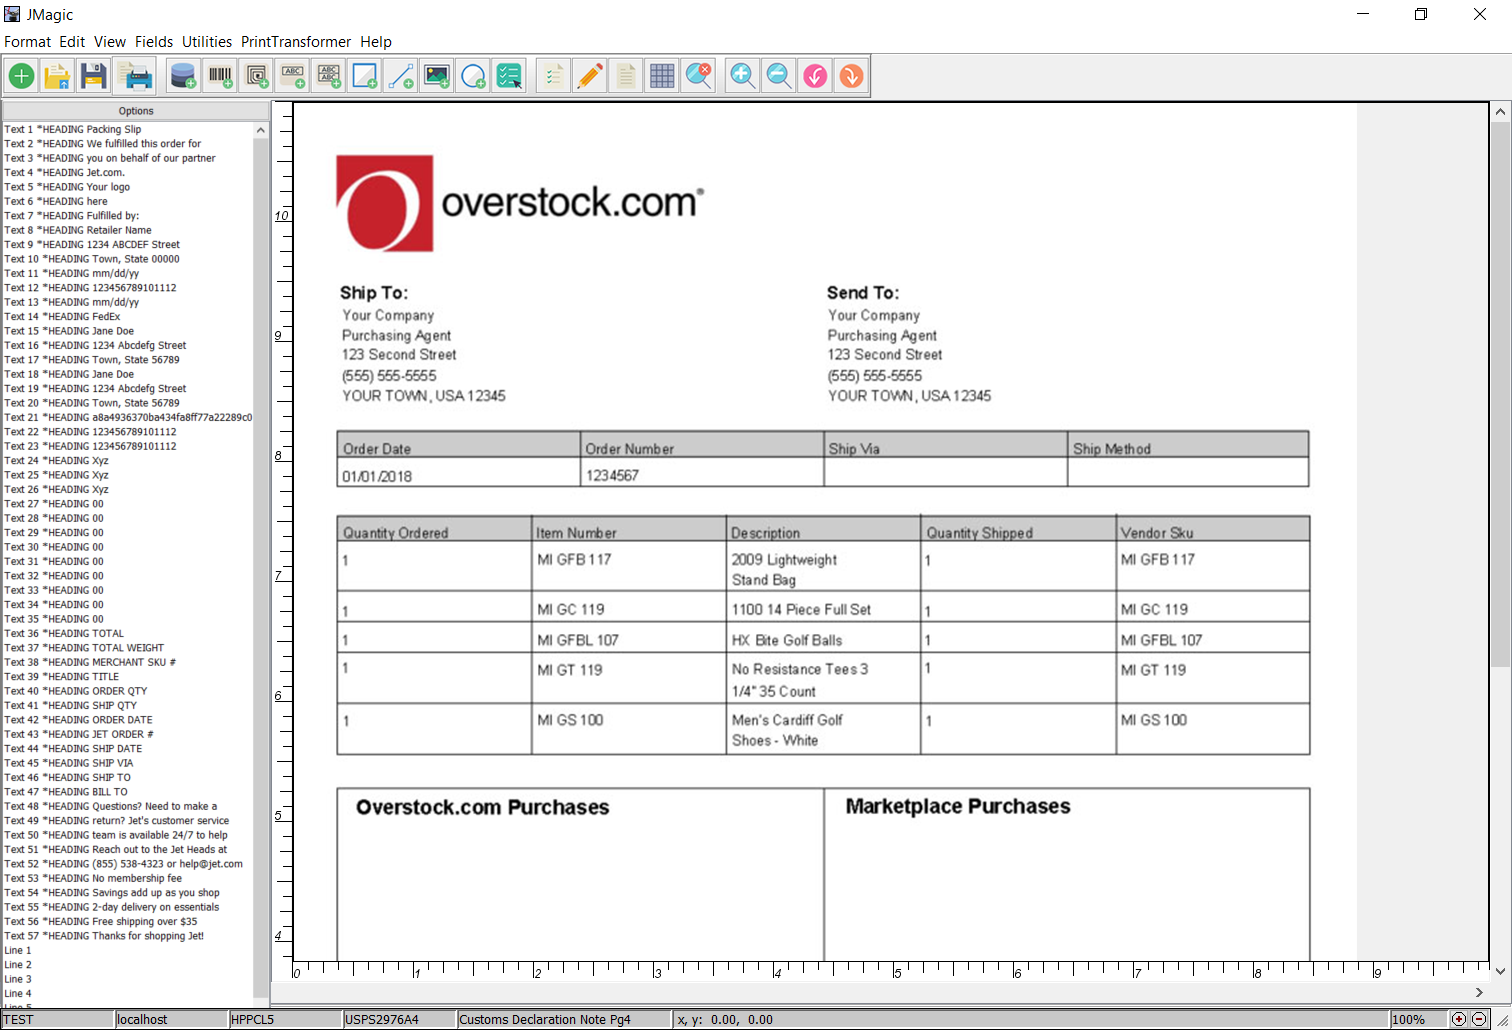Viewport: 1512px width, 1030px height.
Task: Add multi-line ABC text block icon
Action: coord(328,76)
